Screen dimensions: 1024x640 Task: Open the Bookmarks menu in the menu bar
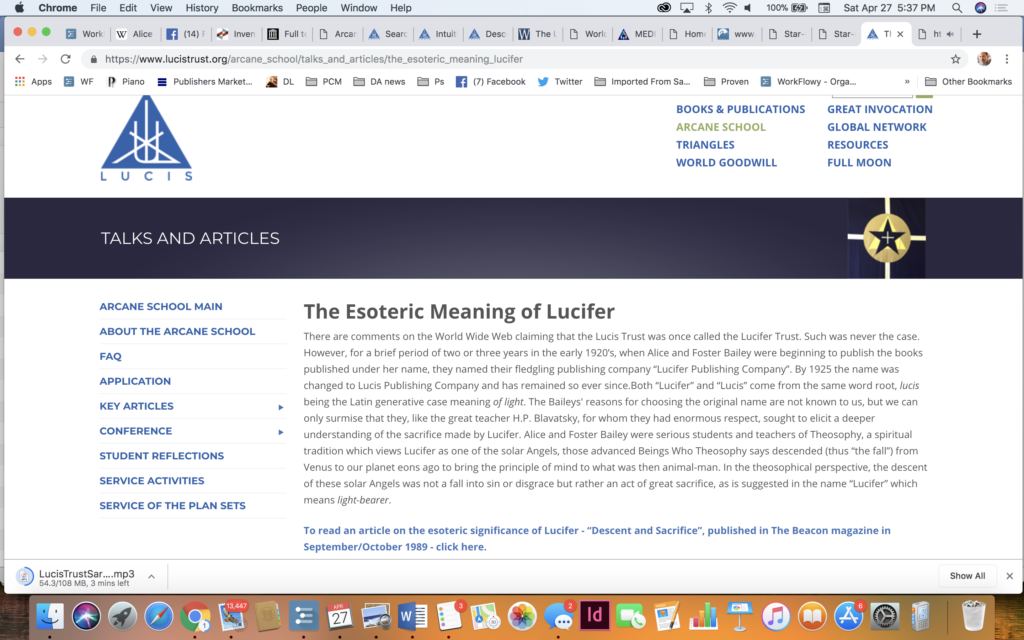point(257,8)
